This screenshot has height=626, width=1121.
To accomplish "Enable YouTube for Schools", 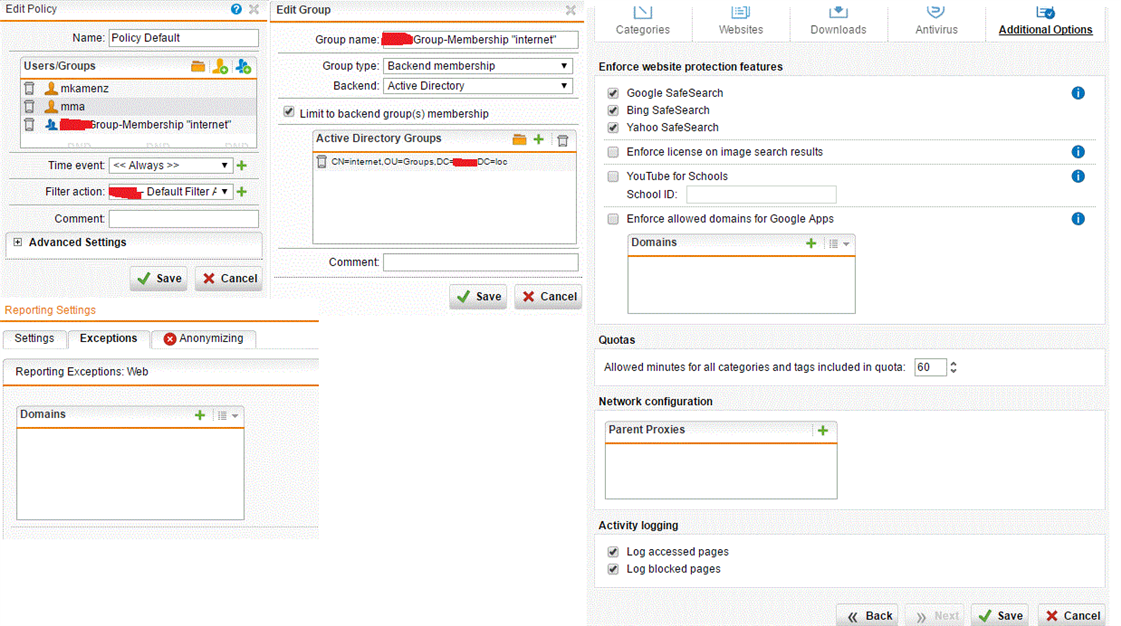I will point(613,177).
